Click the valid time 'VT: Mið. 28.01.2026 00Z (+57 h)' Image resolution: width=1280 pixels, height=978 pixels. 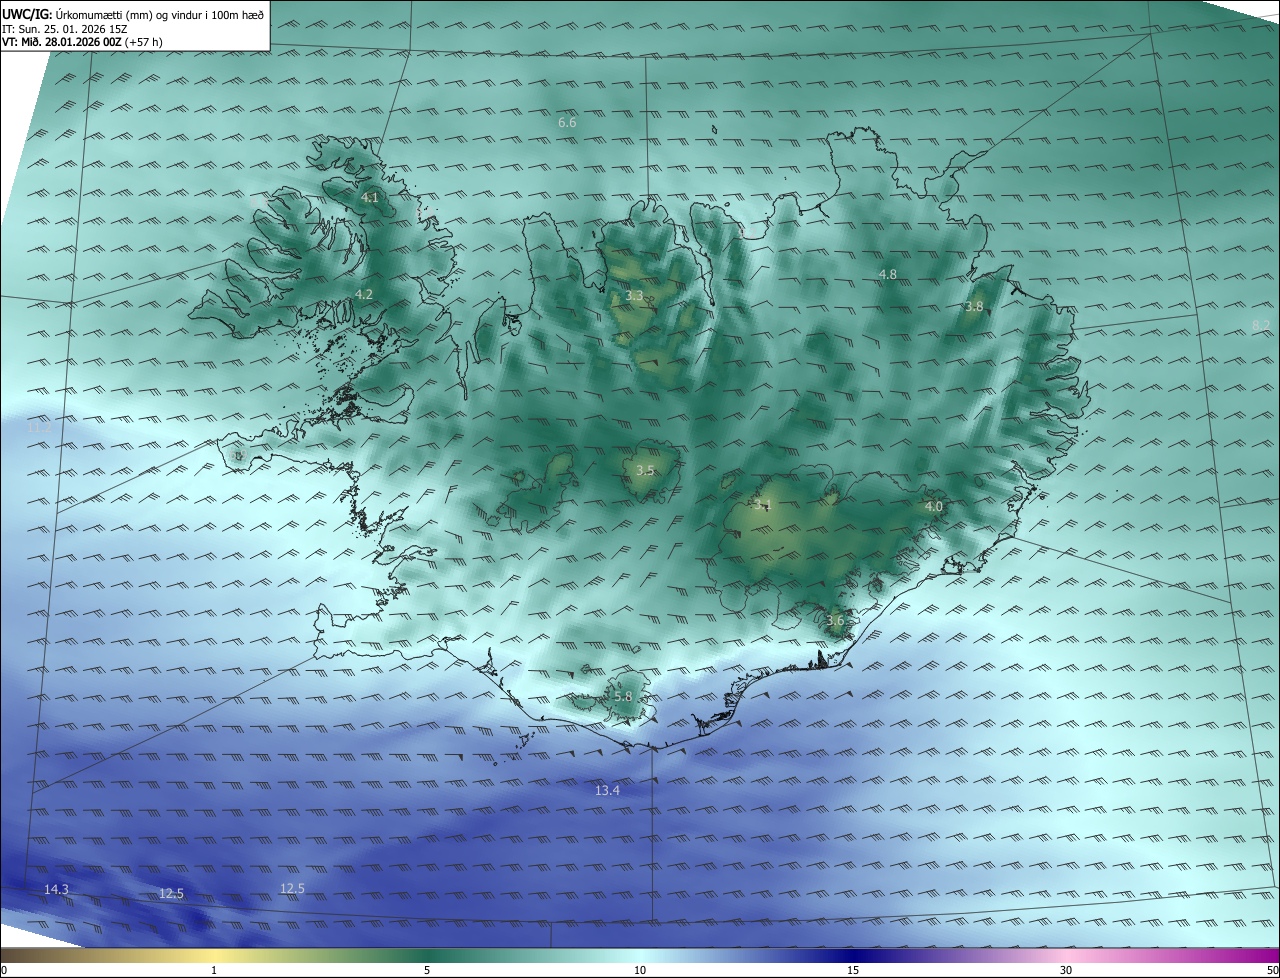82,42
